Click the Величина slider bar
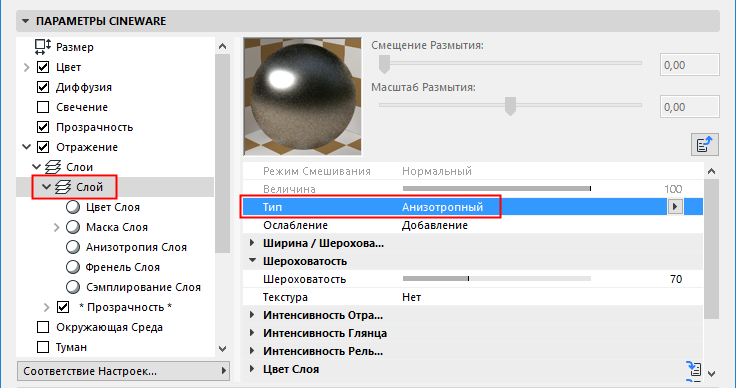Screen dimensions: 736x388 pyautogui.click(x=497, y=189)
